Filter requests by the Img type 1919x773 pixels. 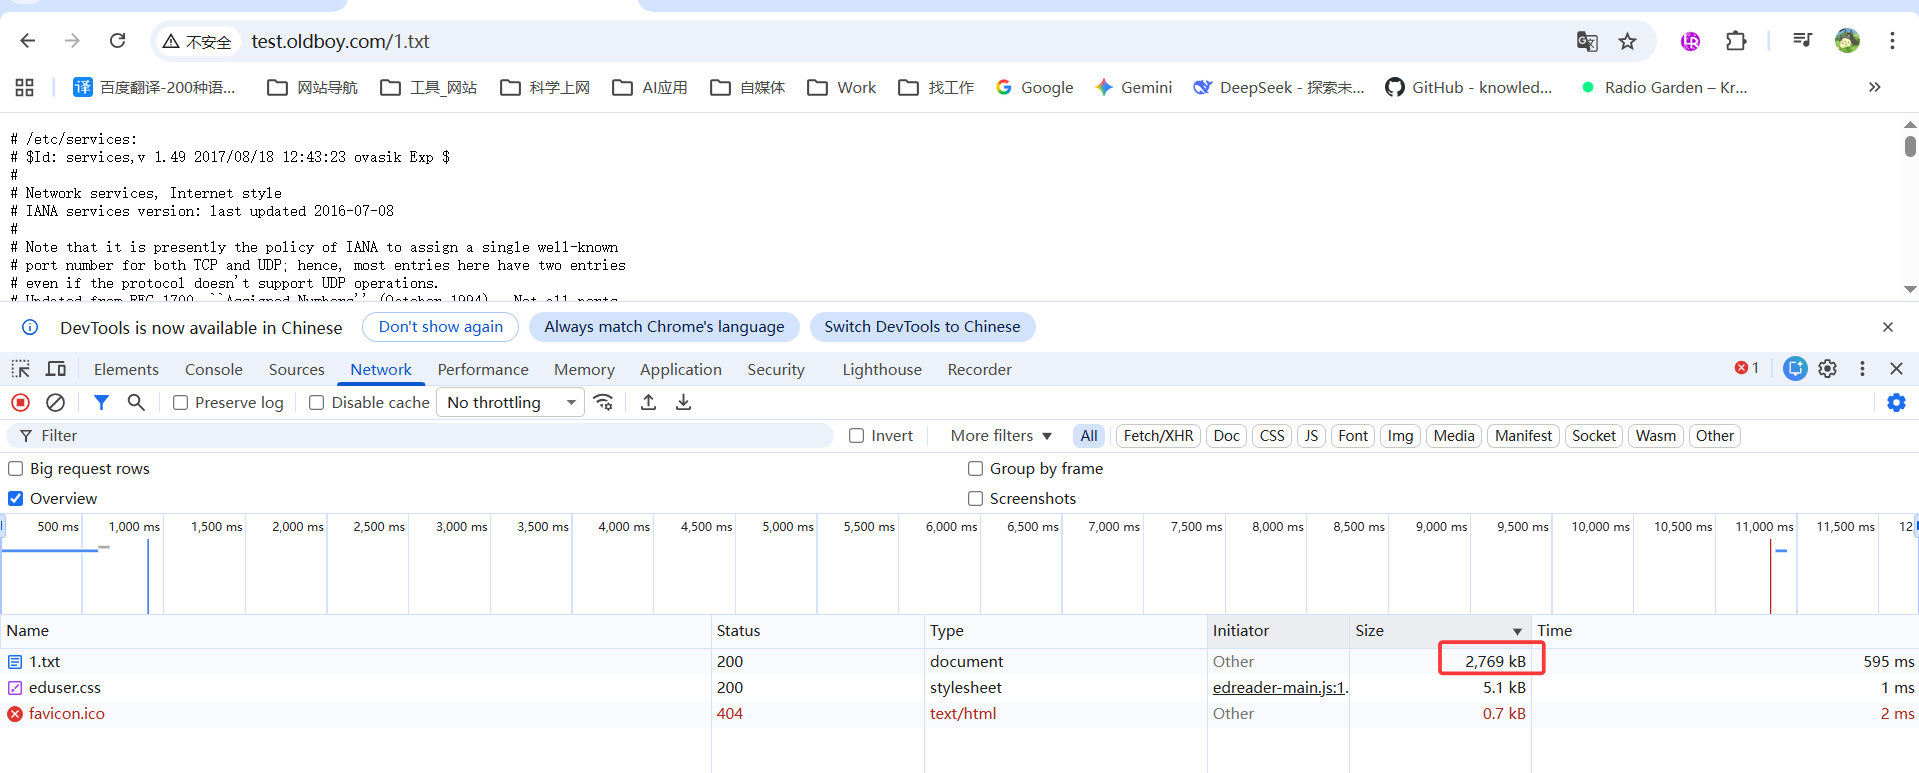pyautogui.click(x=1400, y=436)
